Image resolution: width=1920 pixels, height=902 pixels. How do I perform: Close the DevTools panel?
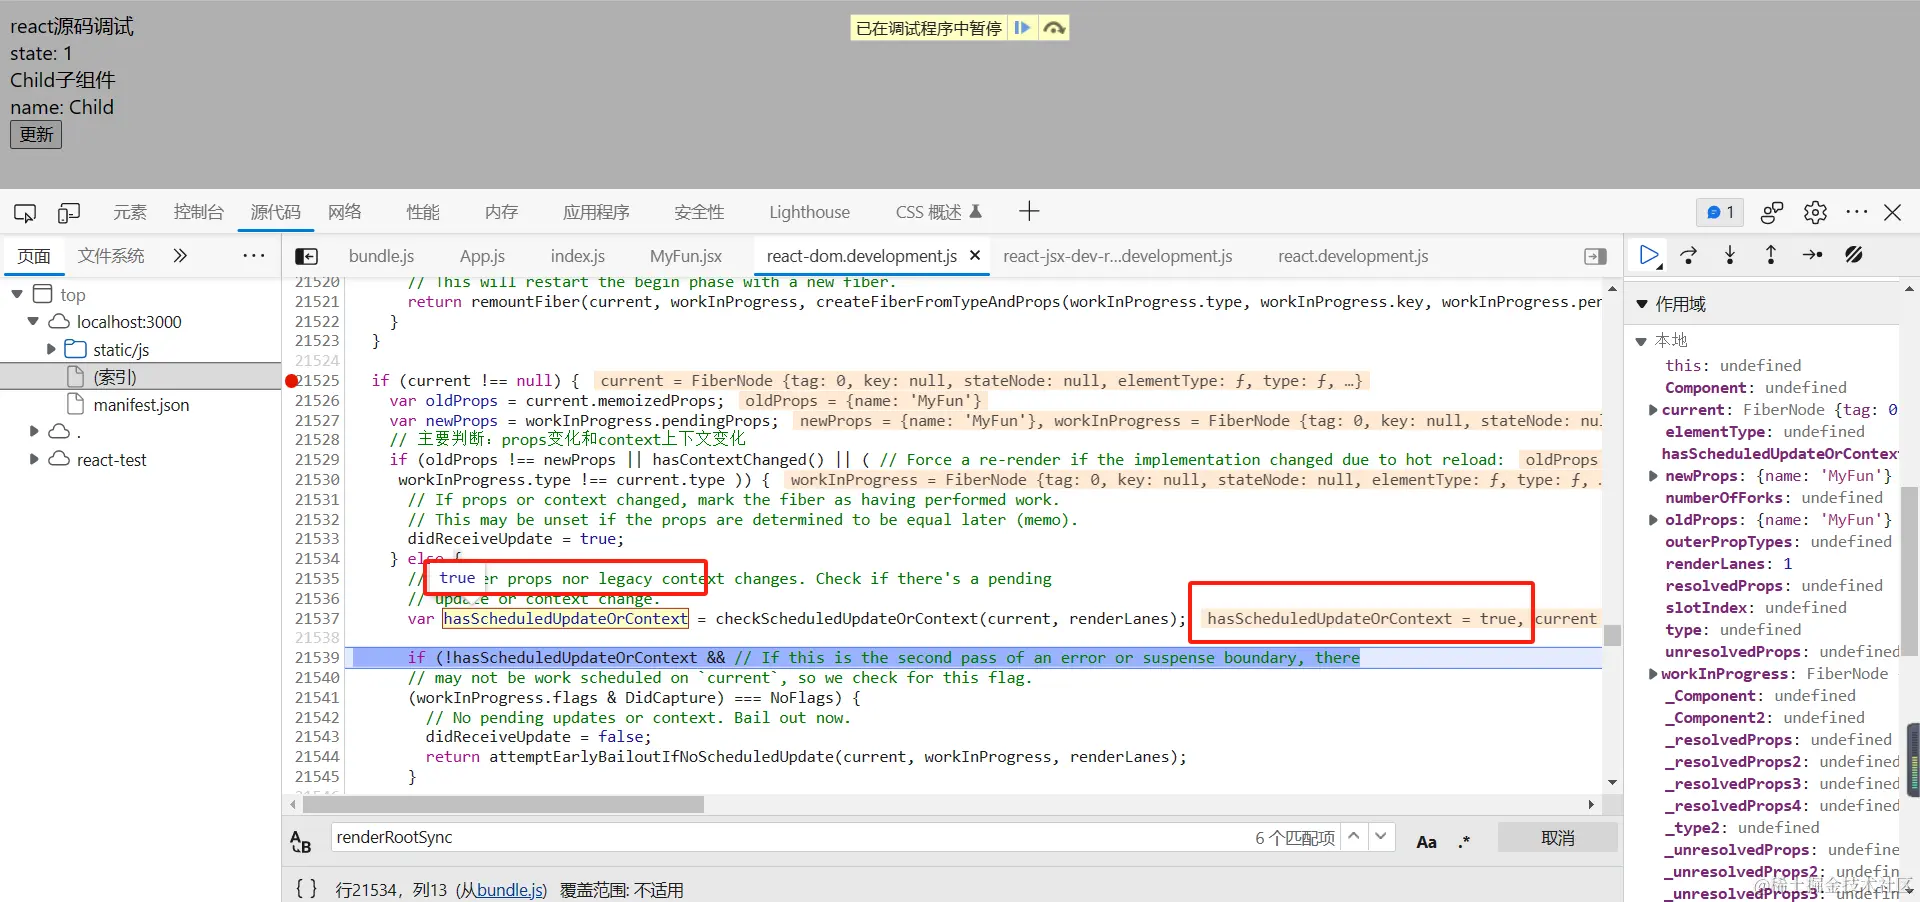pyautogui.click(x=1893, y=212)
